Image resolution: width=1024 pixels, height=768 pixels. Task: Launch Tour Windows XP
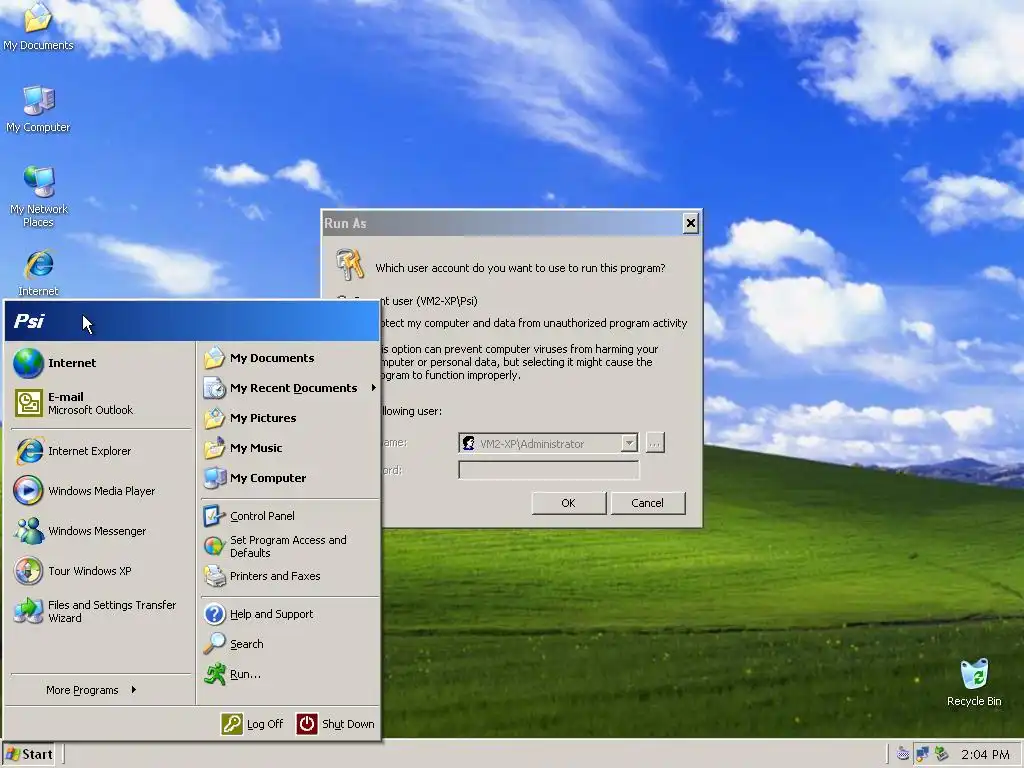(x=101, y=571)
